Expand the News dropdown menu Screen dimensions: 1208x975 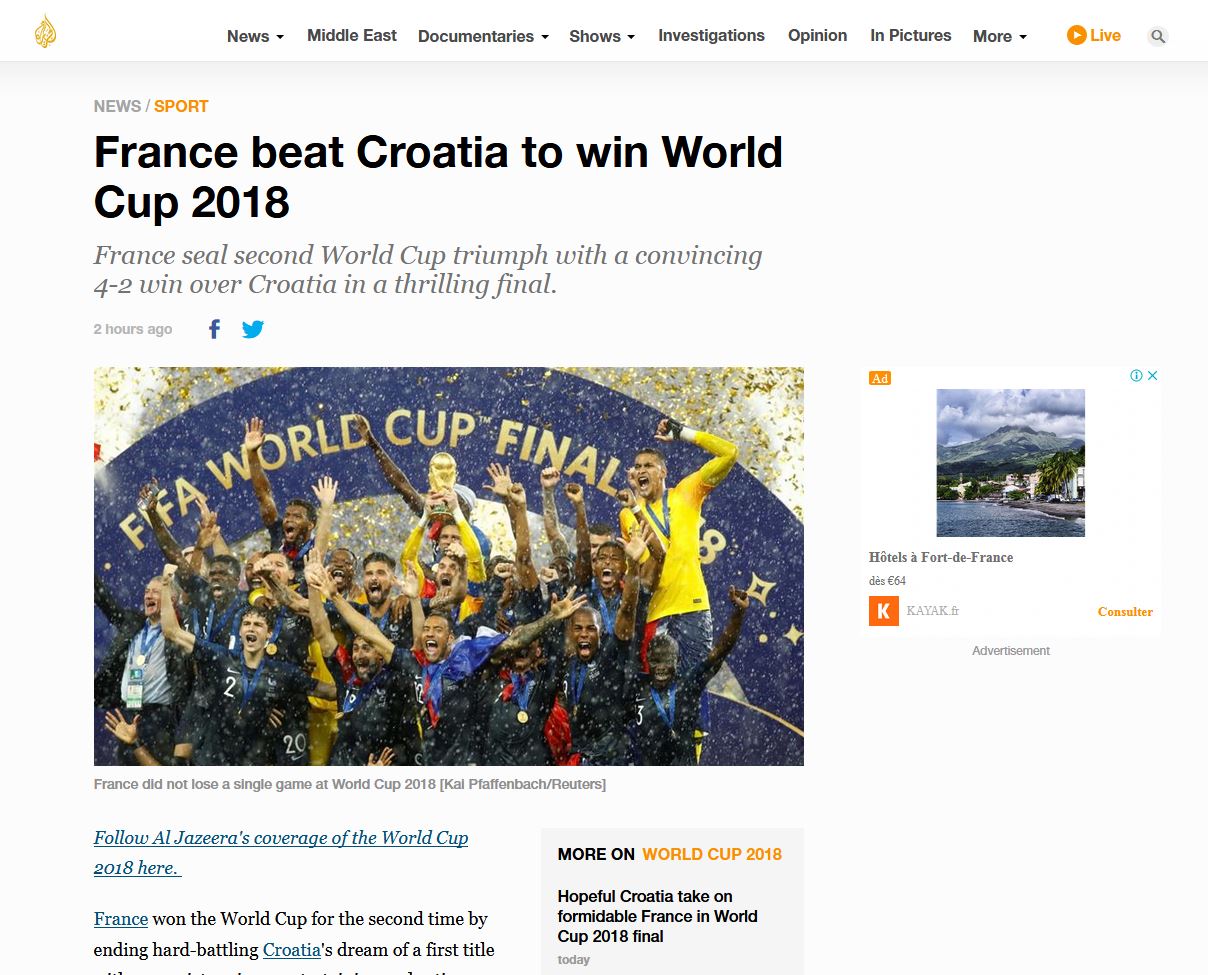coord(256,36)
